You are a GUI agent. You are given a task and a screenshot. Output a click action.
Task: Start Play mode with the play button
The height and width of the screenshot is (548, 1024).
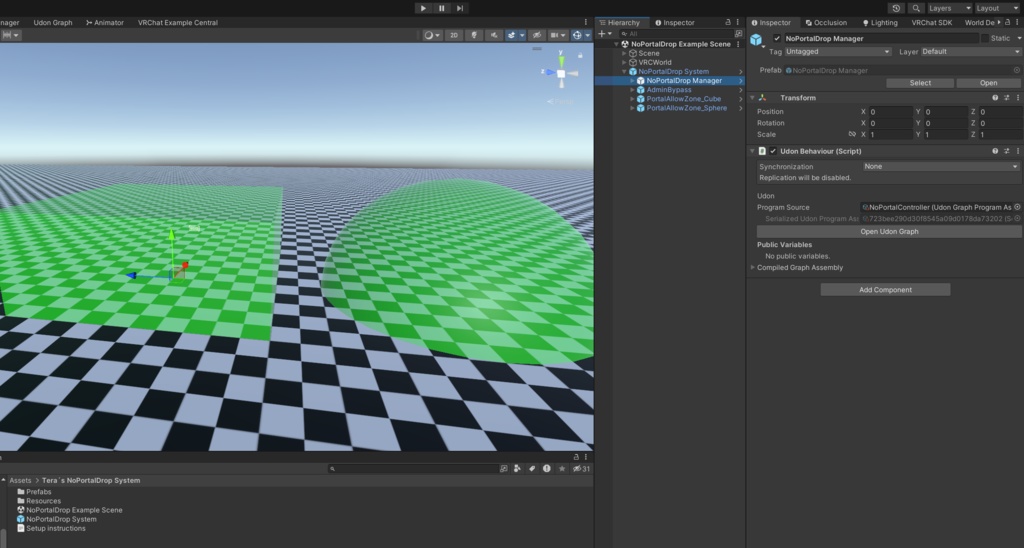click(x=423, y=8)
